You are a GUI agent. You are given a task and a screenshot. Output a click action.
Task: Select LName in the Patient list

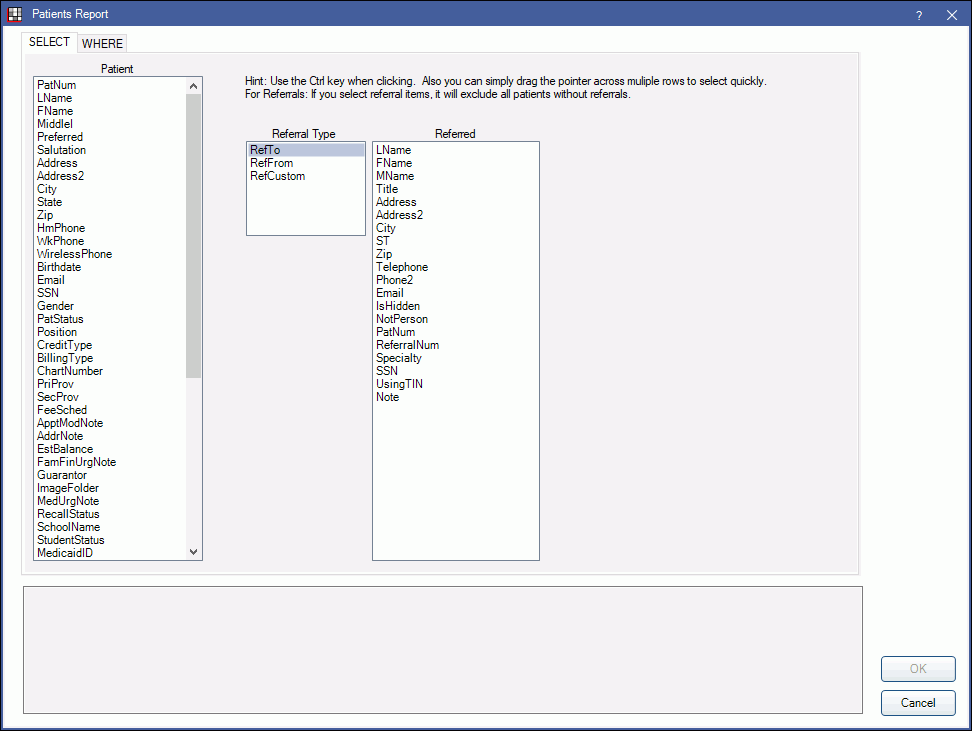(110, 98)
